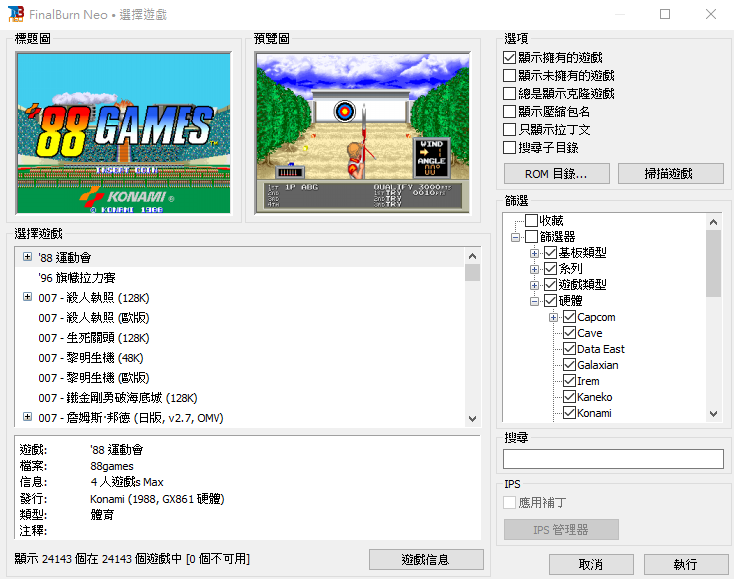This screenshot has height=579, width=734.
Task: Maximize the FinalBurn Neo window
Action: tap(665, 14)
